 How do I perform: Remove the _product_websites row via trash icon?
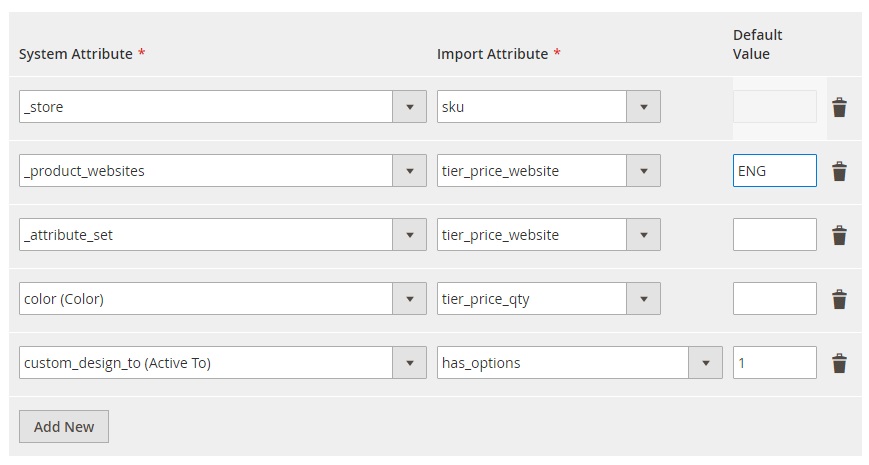click(840, 171)
